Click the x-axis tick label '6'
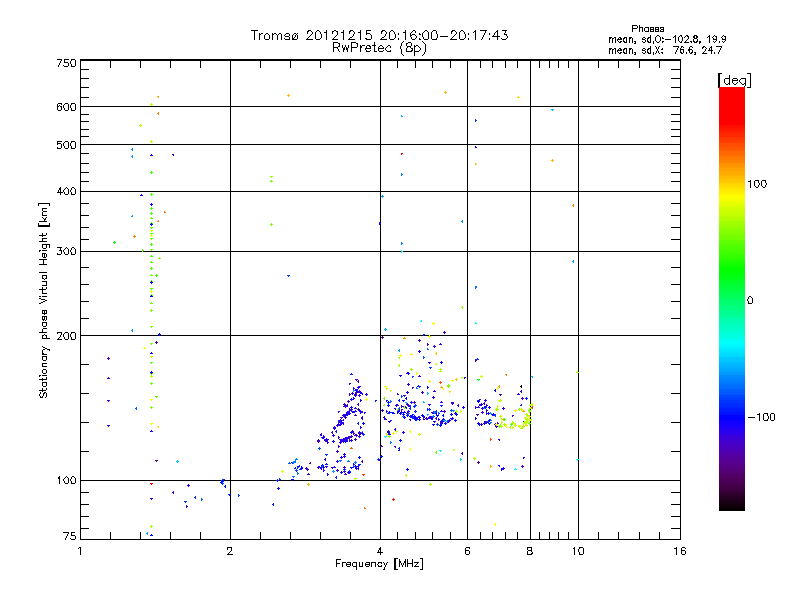Screen dimensions: 800x600 pos(467,551)
